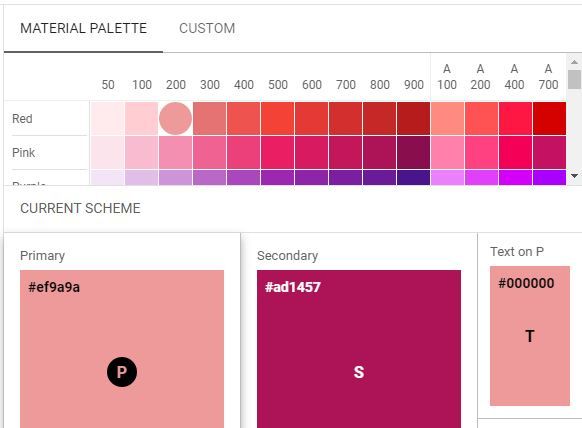The image size is (582, 428).
Task: Click the Red row label
Action: (x=22, y=119)
